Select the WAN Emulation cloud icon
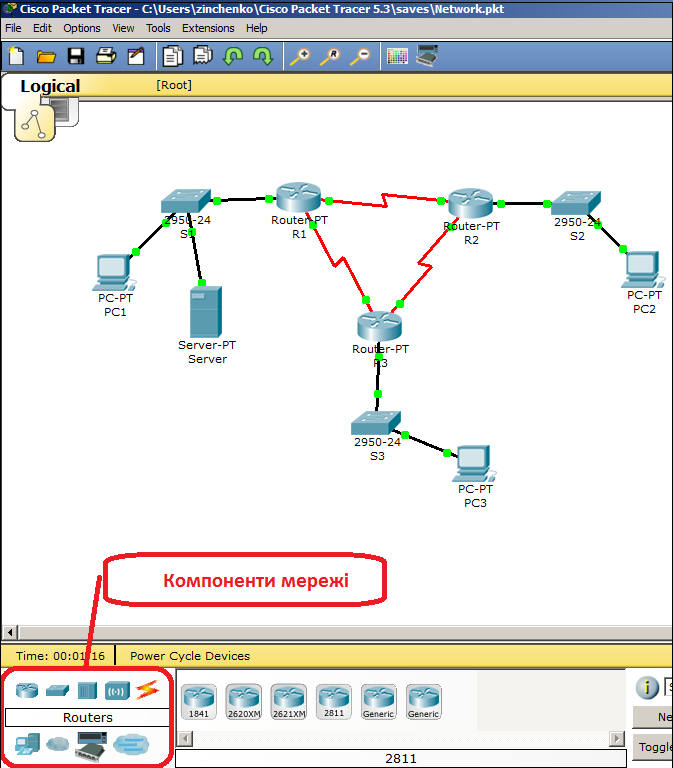Screen dimensions: 673x768 pos(58,744)
